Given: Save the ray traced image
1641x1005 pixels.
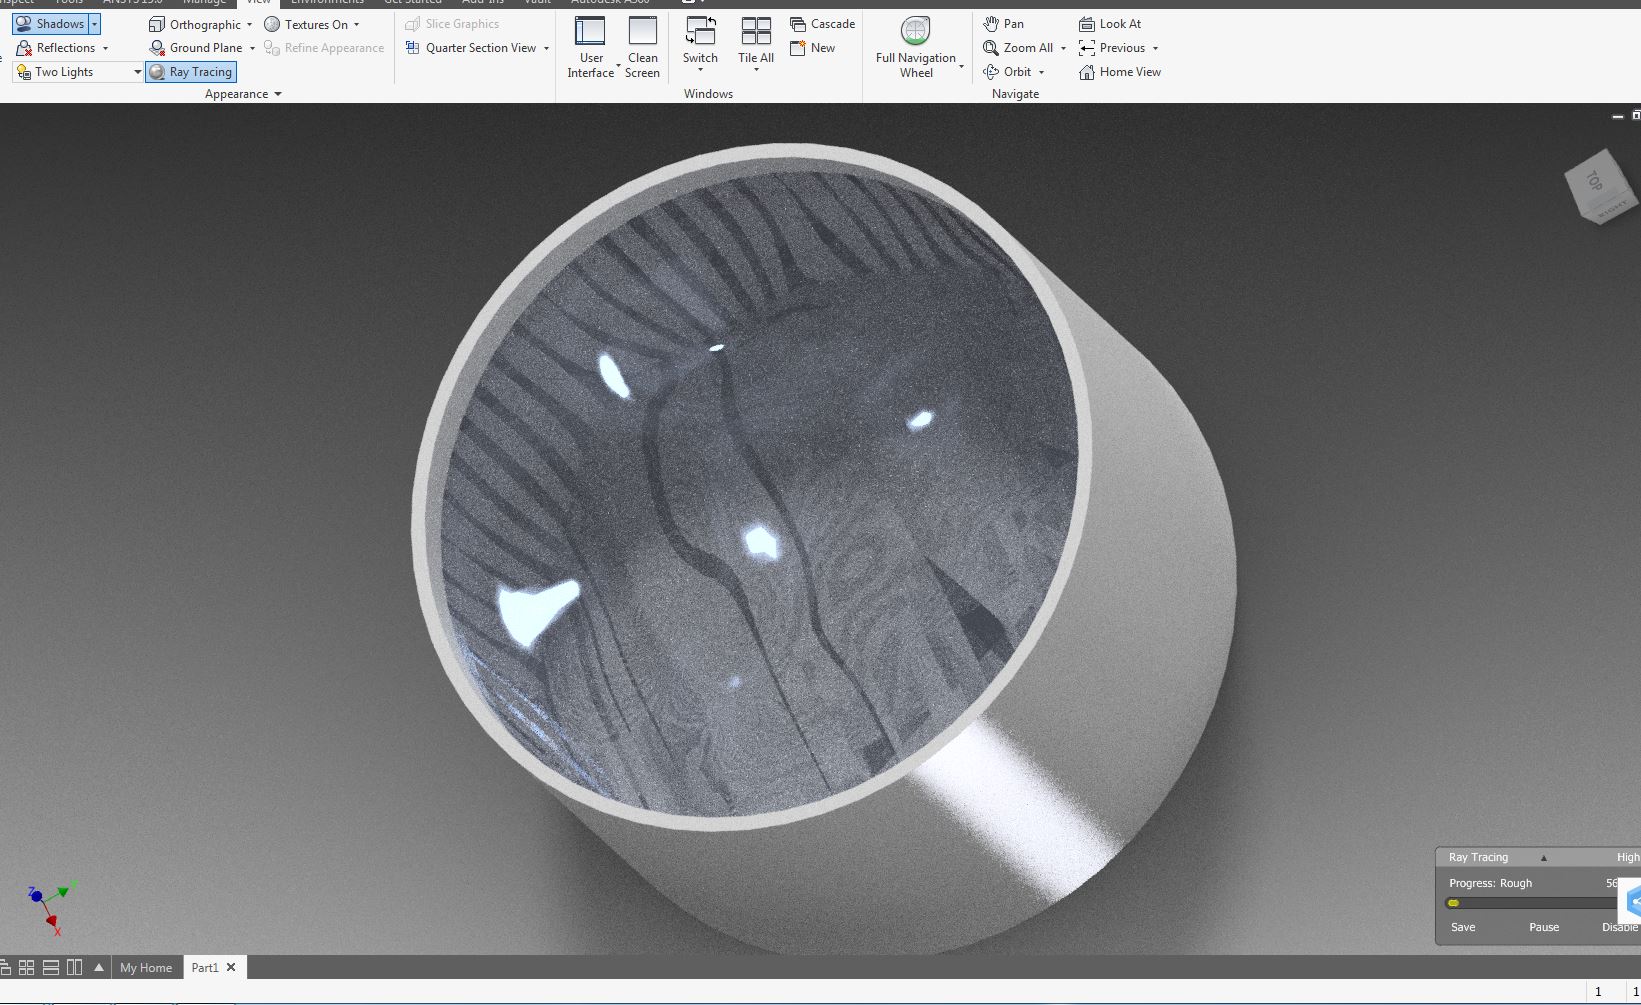Looking at the screenshot, I should pyautogui.click(x=1462, y=927).
